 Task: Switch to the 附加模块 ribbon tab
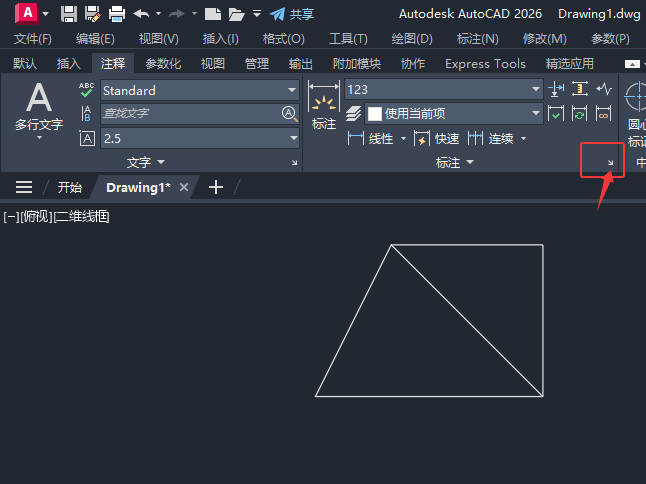point(357,64)
